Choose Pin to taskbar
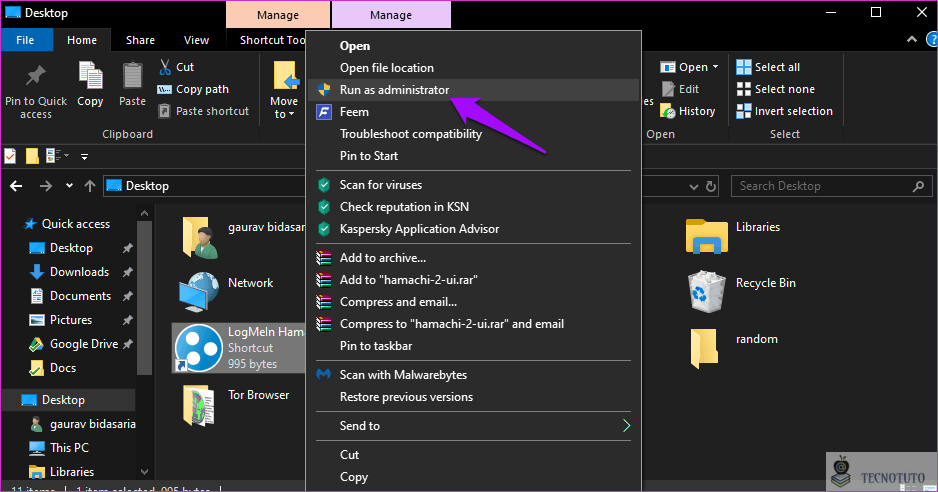Screen dimensions: 938x492 (473, 346)
